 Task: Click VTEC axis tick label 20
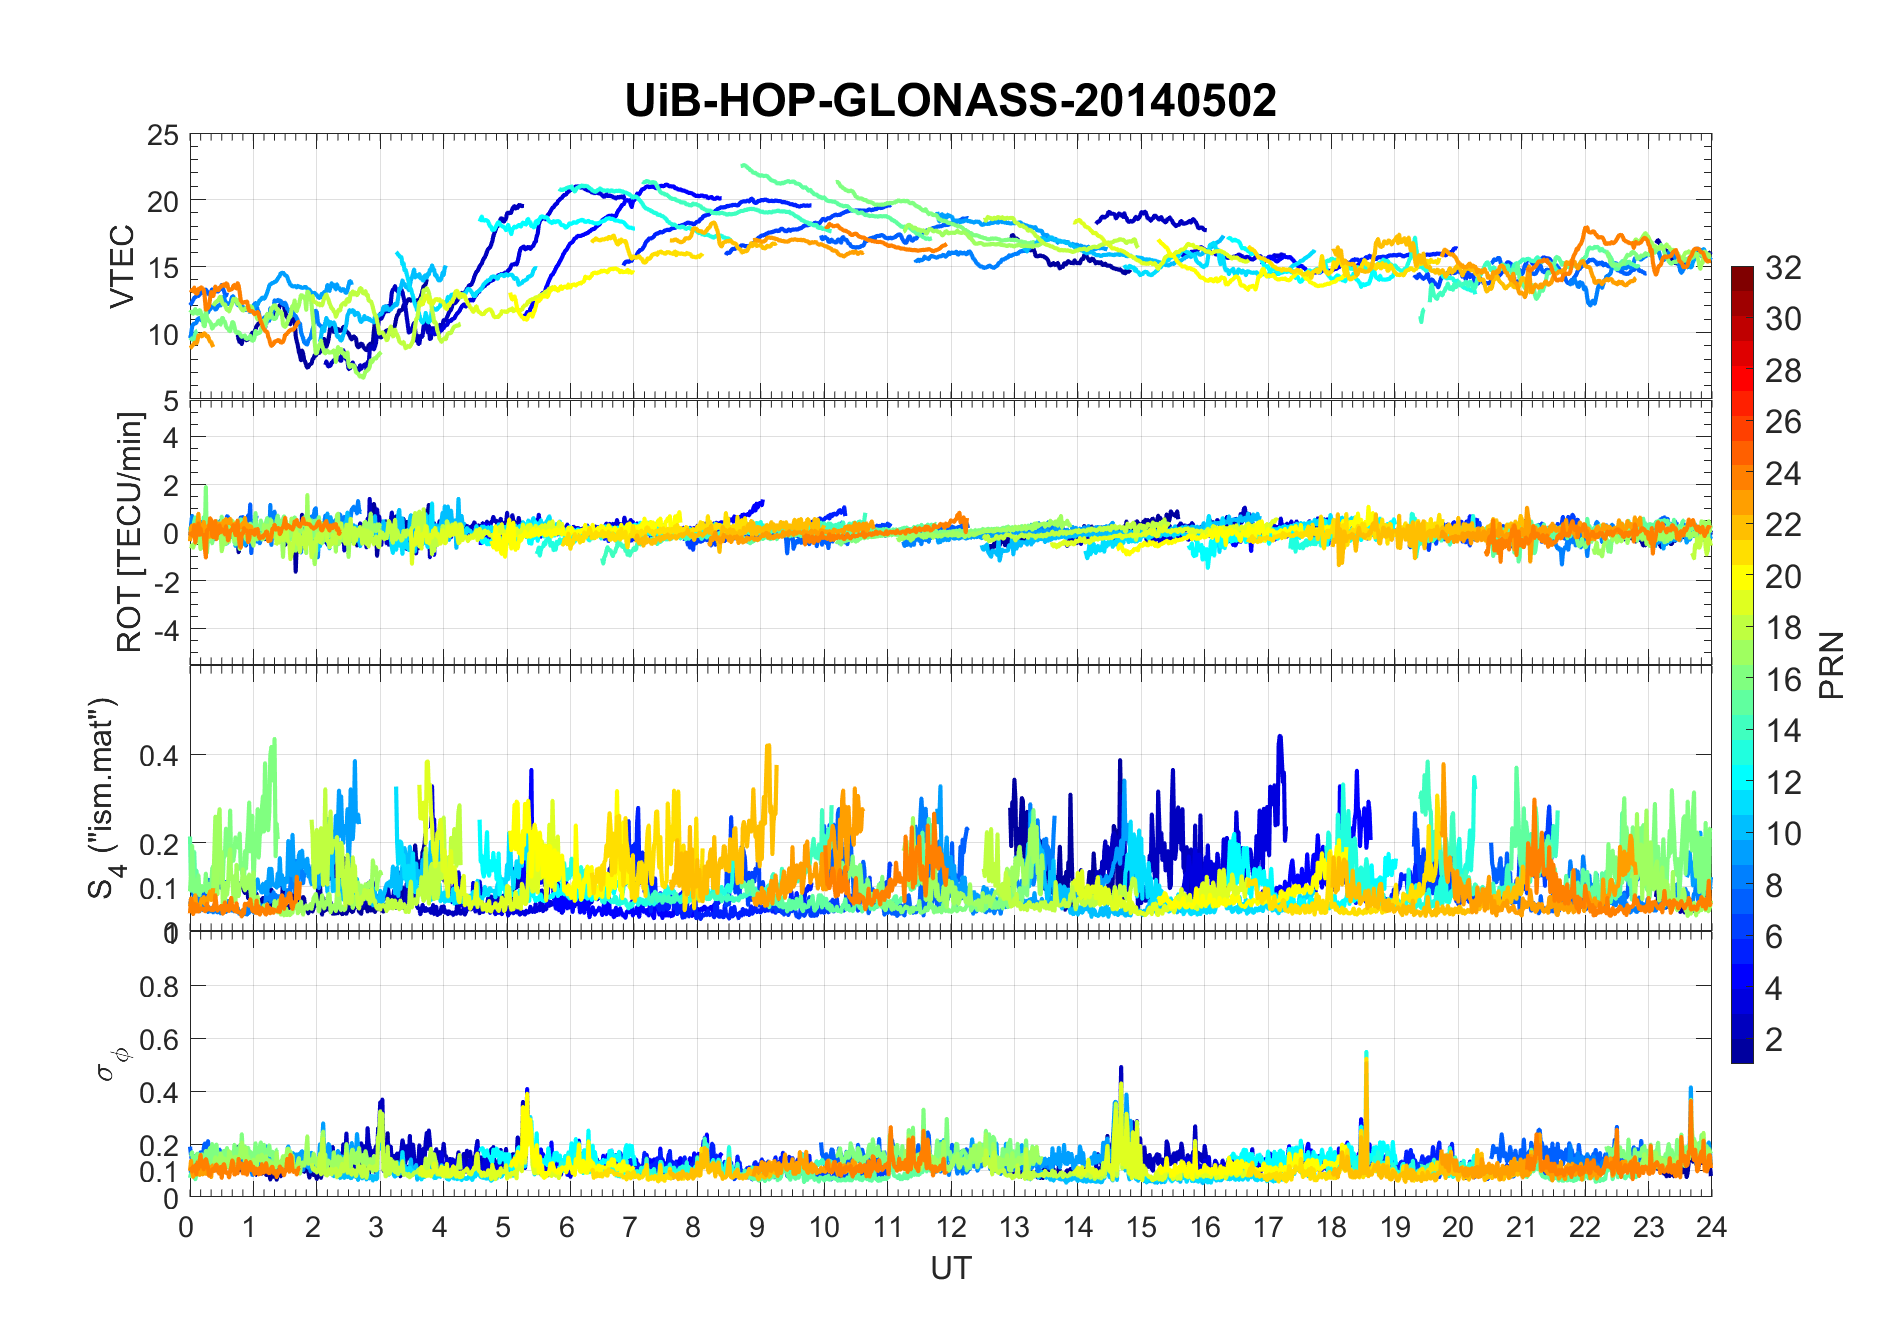(x=163, y=202)
